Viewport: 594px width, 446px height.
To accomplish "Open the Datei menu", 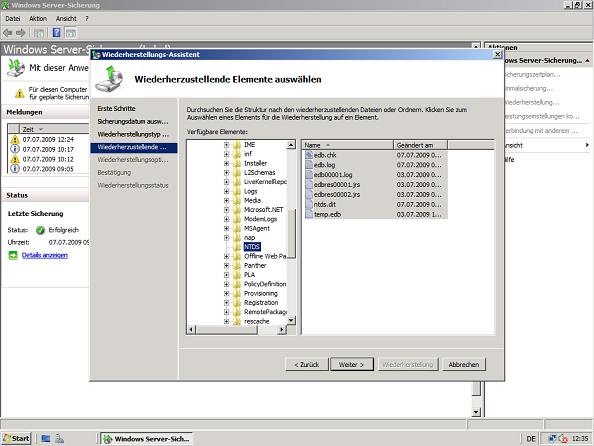I will point(13,19).
